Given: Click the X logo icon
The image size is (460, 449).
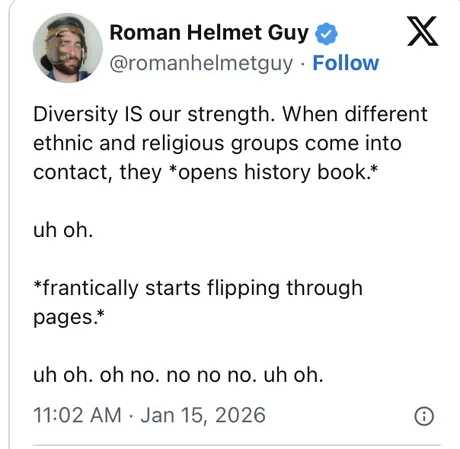Looking at the screenshot, I should click(423, 31).
